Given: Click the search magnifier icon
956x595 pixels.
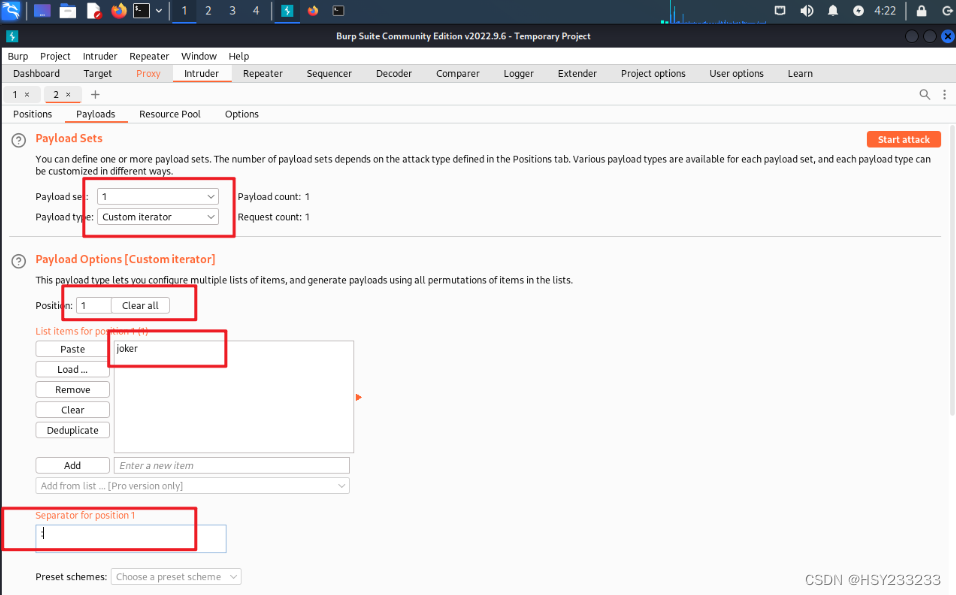Looking at the screenshot, I should 924,94.
